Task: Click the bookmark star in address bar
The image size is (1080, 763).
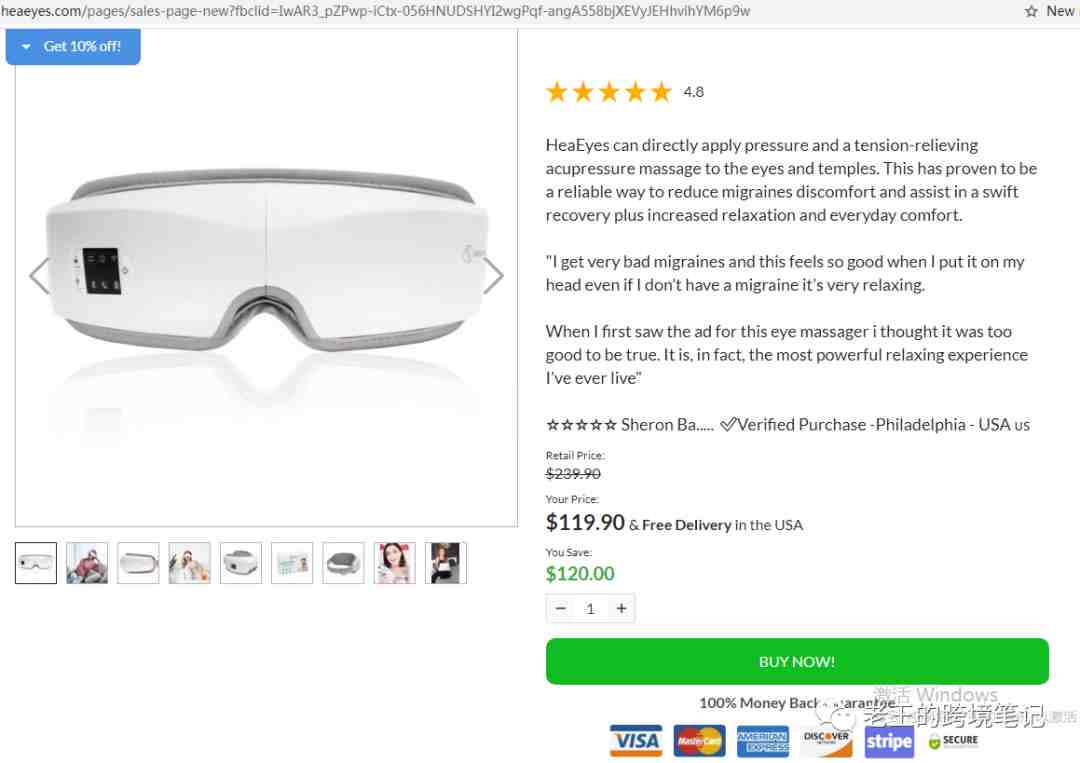Action: (1031, 11)
